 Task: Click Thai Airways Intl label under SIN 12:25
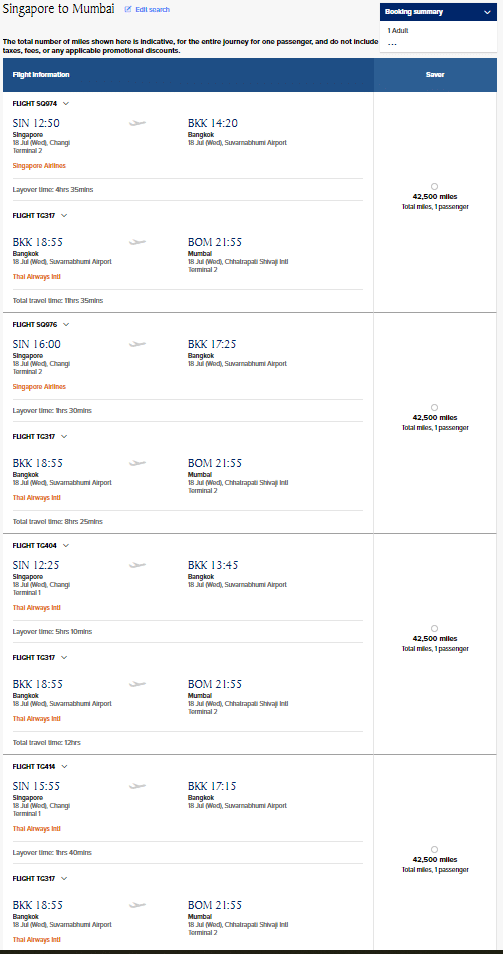[x=36, y=608]
